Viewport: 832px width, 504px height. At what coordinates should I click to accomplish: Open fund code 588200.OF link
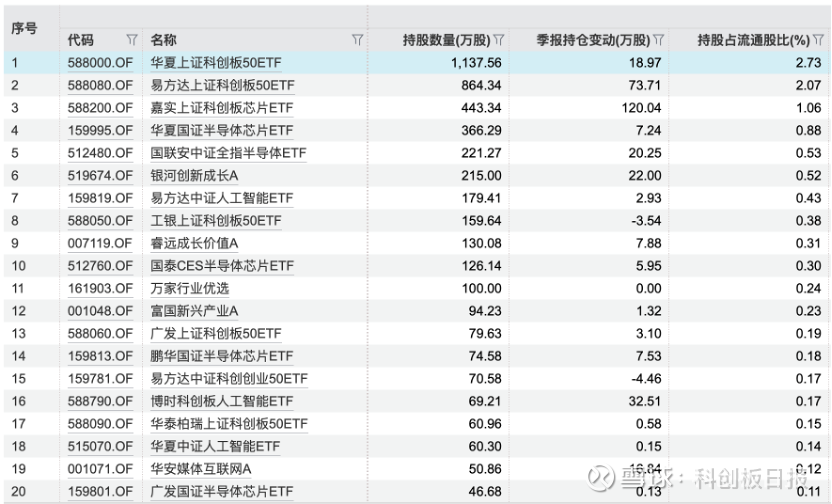click(x=100, y=108)
